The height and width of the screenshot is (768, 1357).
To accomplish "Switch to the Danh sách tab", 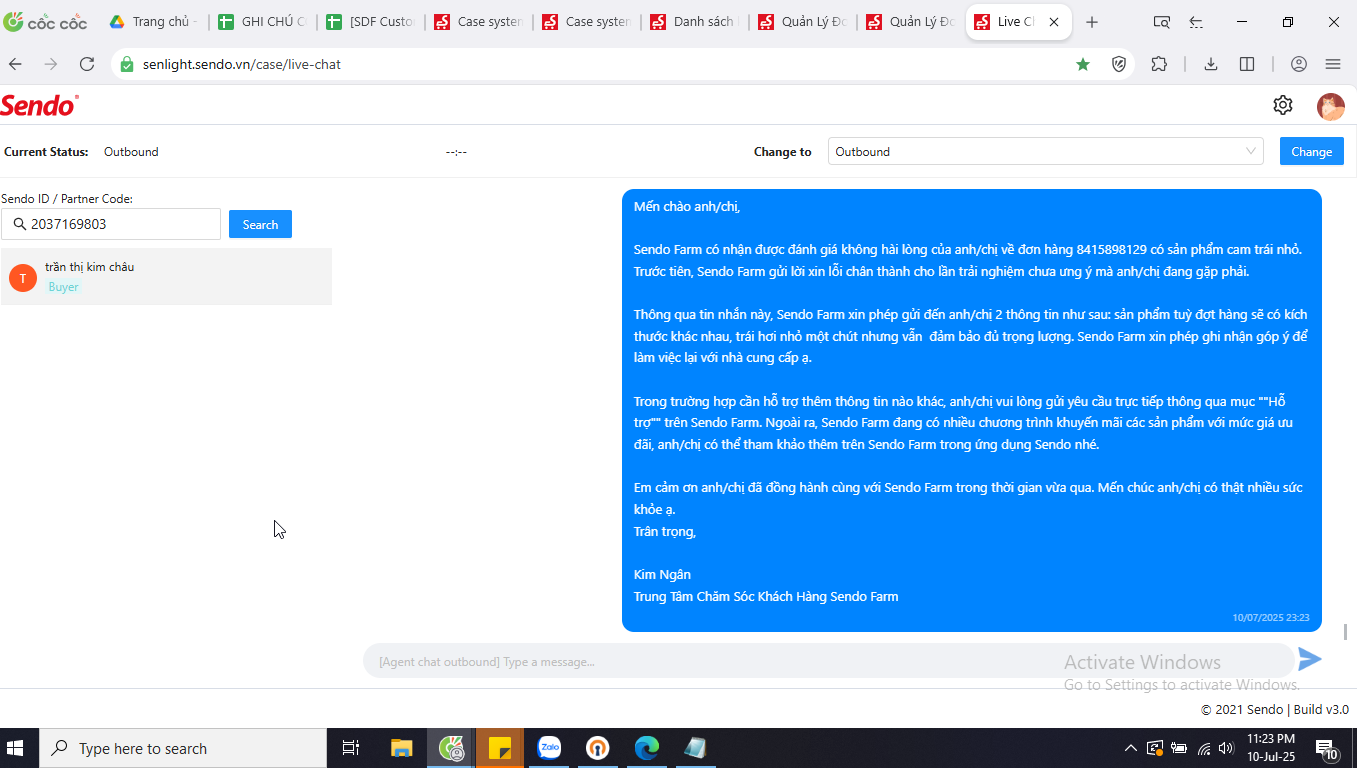I will coord(694,22).
